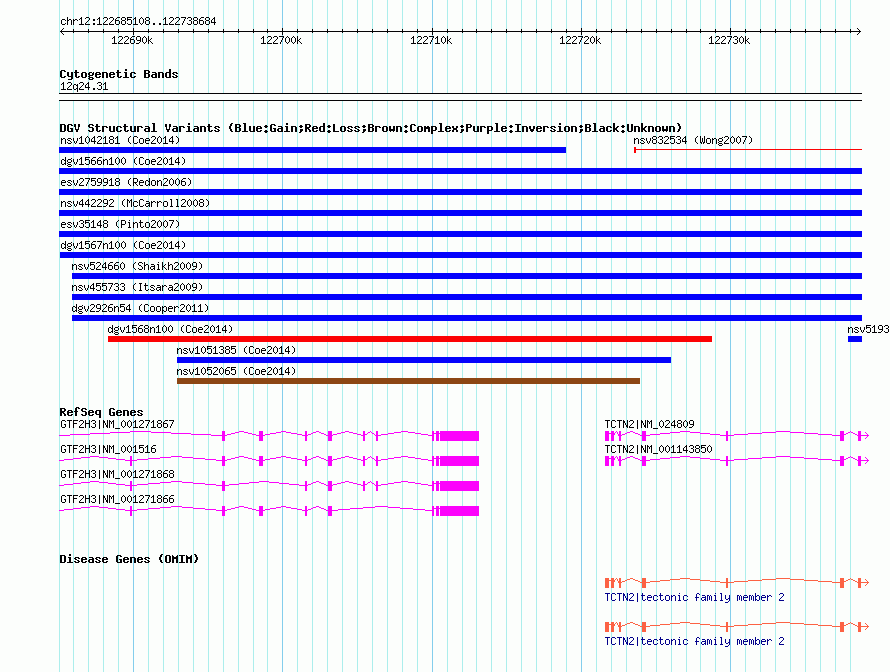Click the gene model glyph of TCTN2 NM_001143850
This screenshot has height=672, width=890.
click(x=737, y=461)
